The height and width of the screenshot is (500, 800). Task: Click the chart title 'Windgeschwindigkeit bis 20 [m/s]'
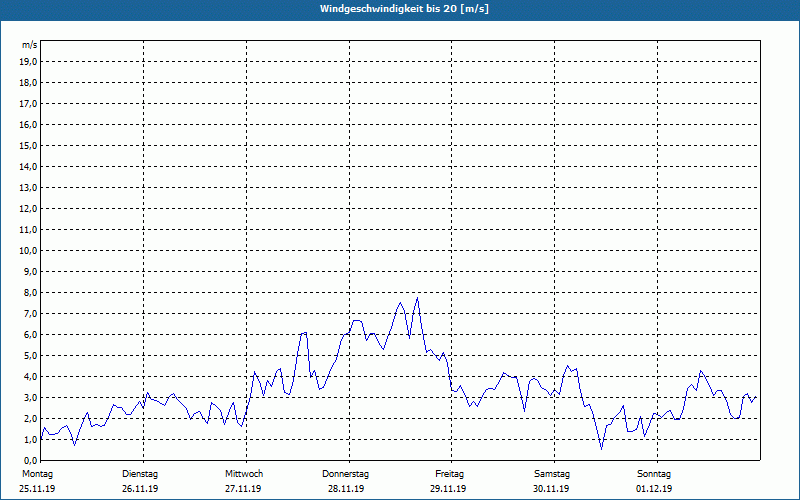(404, 9)
